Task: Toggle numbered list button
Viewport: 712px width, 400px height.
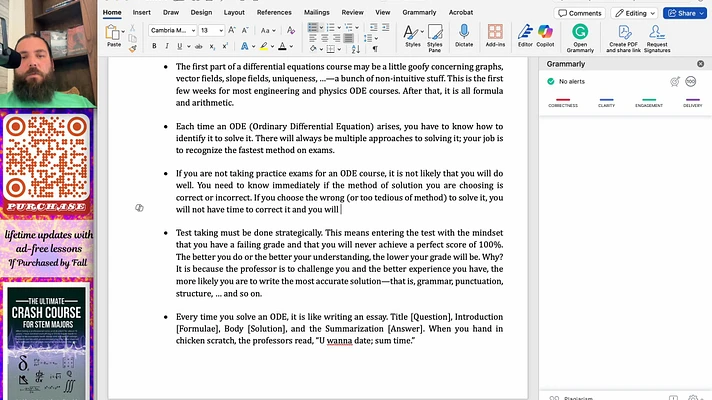Action: (330, 28)
